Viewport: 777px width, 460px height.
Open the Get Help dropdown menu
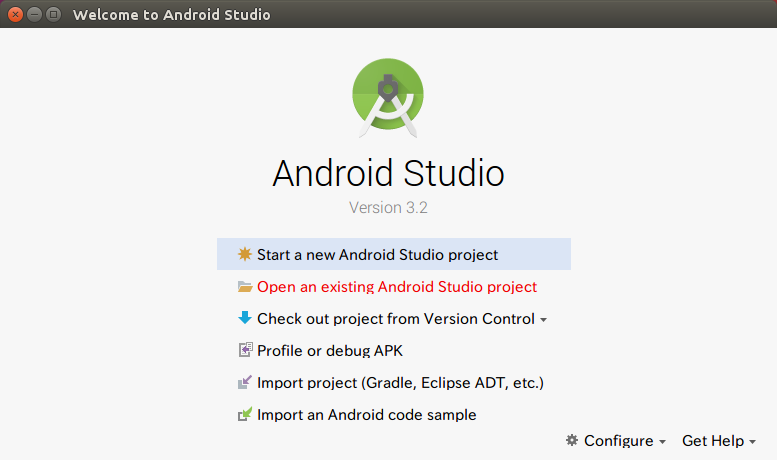click(719, 441)
